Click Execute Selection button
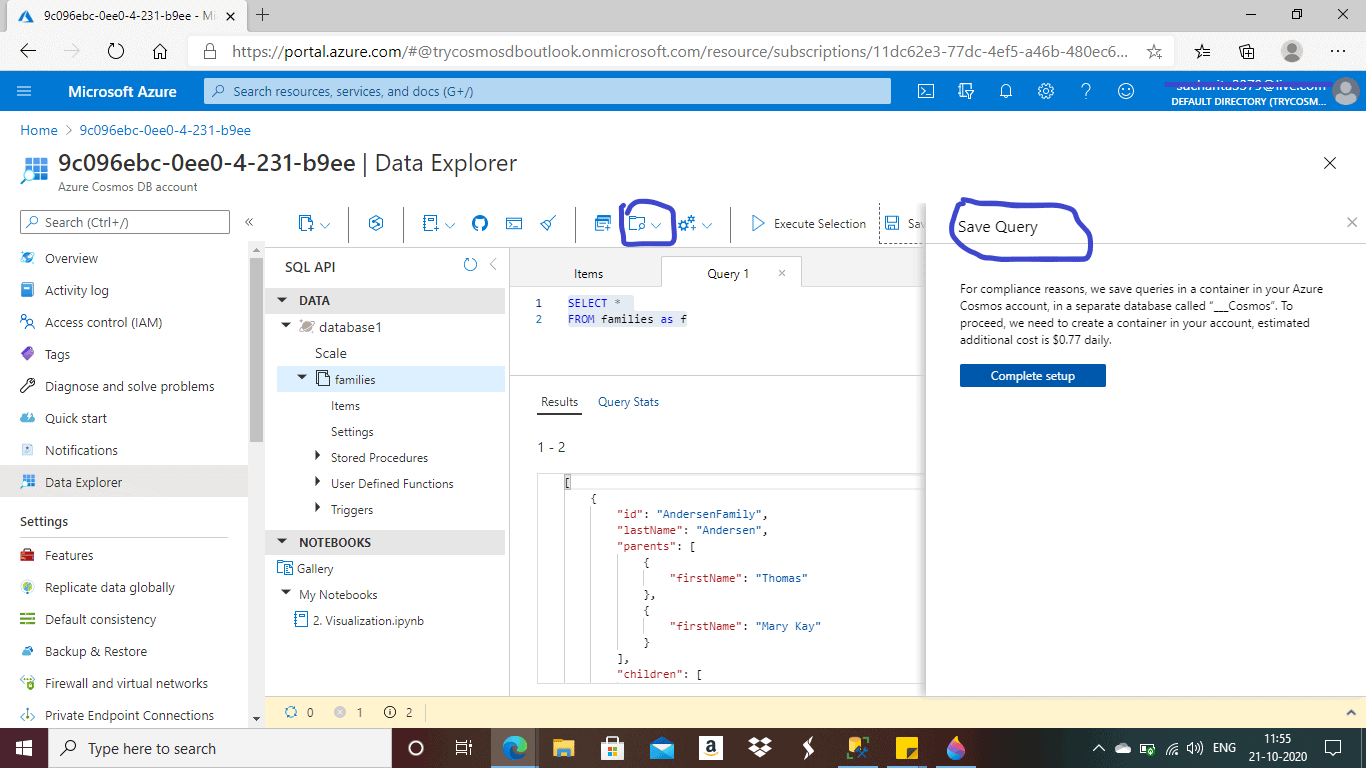1366x768 pixels. [808, 224]
